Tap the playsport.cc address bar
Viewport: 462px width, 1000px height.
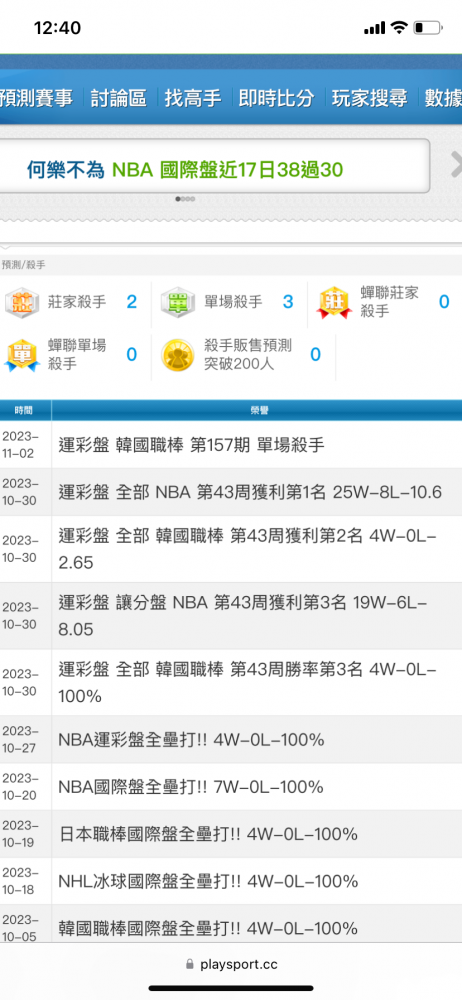coord(231,964)
